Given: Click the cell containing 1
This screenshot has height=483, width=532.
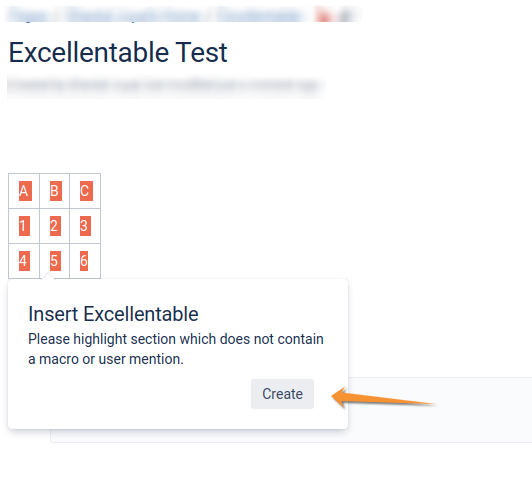Looking at the screenshot, I should pos(24,226).
